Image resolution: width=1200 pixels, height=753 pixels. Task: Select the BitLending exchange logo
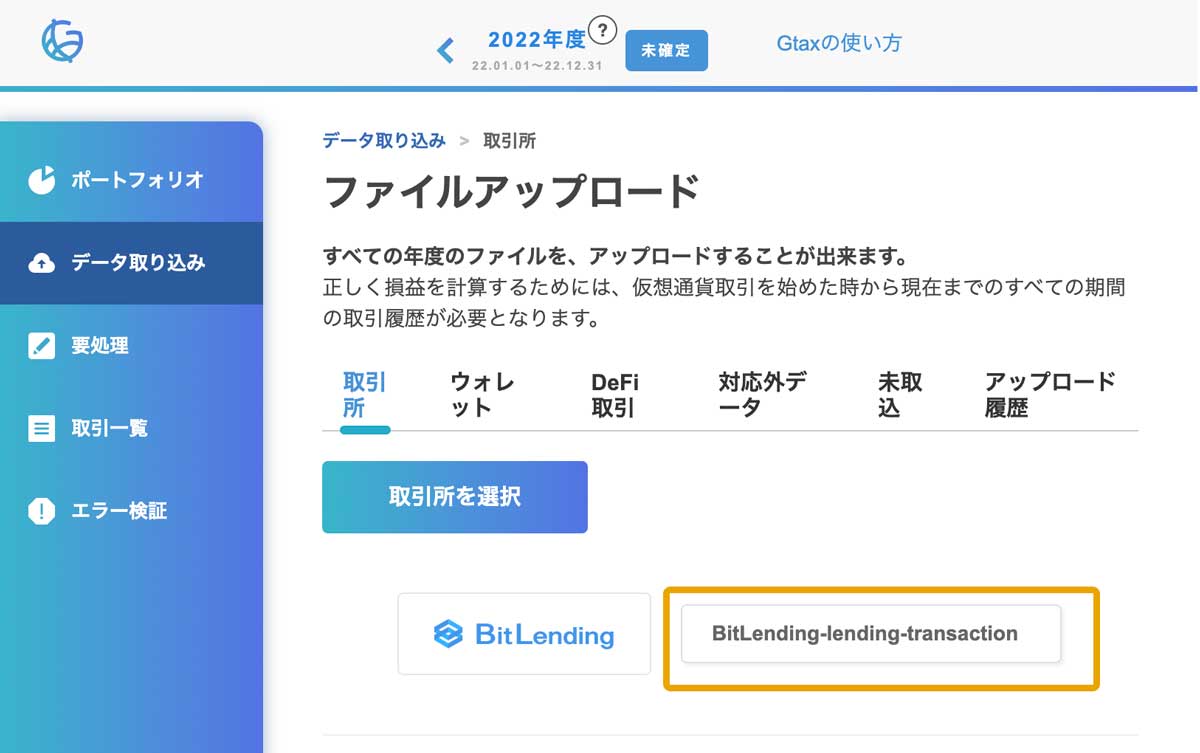pos(524,634)
